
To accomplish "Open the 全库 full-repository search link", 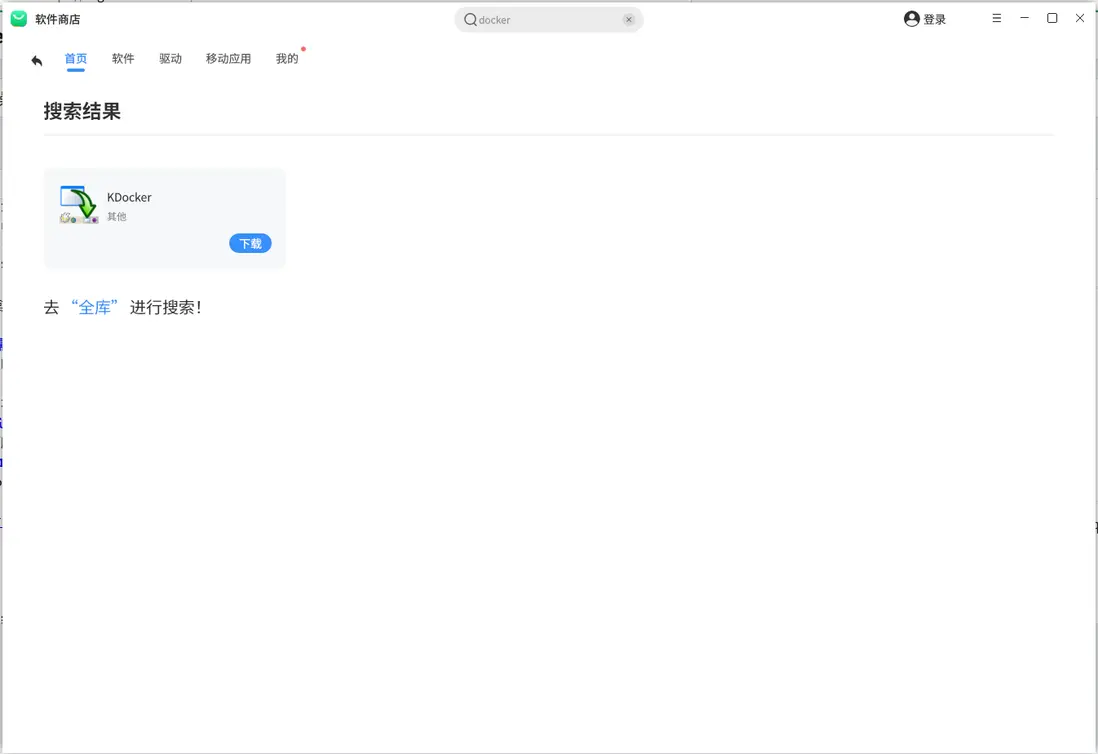I will [95, 307].
